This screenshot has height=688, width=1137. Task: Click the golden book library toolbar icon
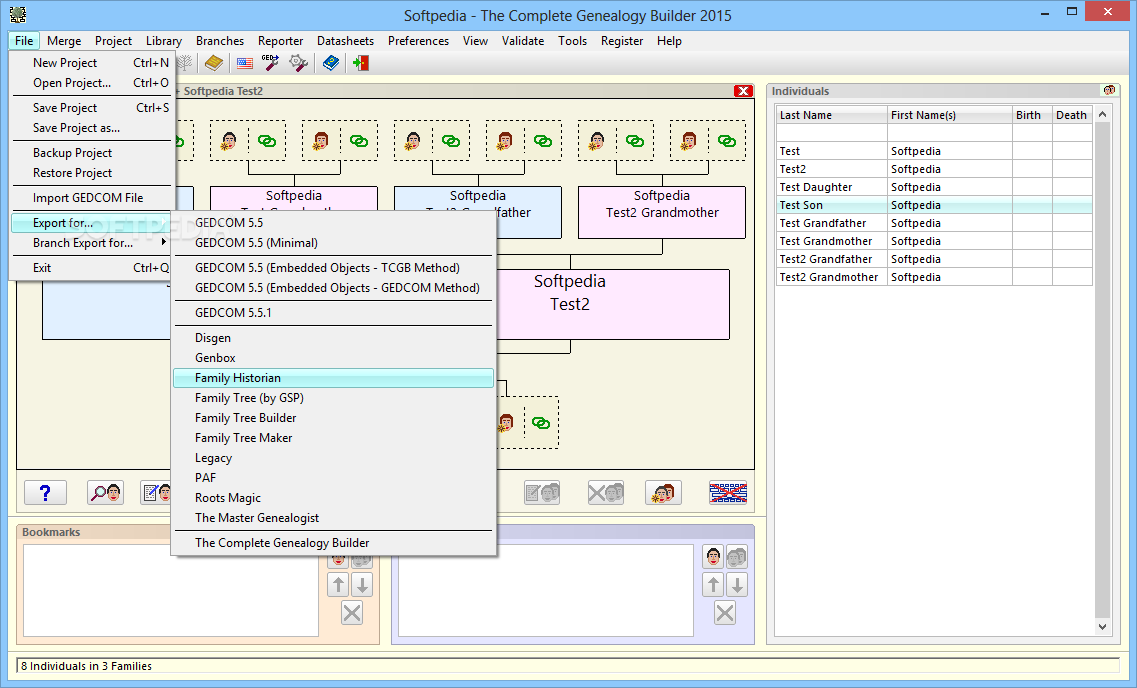[213, 63]
